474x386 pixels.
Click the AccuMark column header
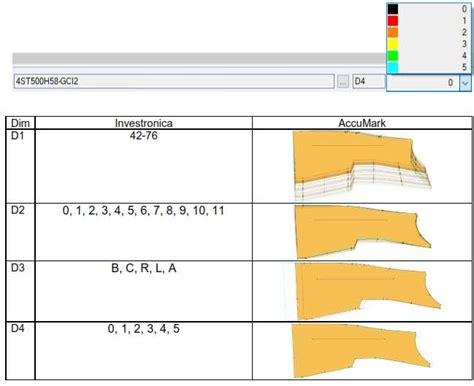click(x=362, y=123)
